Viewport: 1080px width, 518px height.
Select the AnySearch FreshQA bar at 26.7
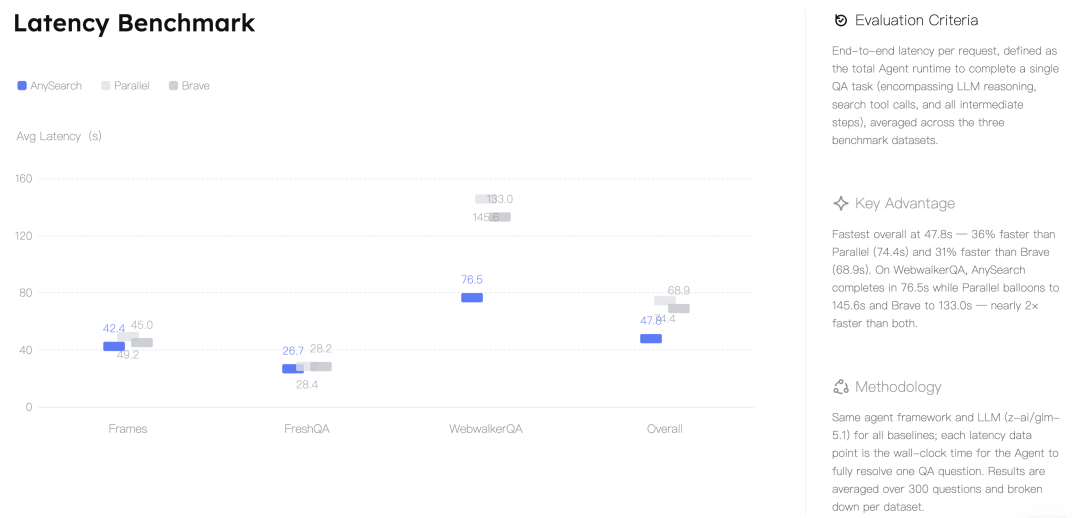293,369
